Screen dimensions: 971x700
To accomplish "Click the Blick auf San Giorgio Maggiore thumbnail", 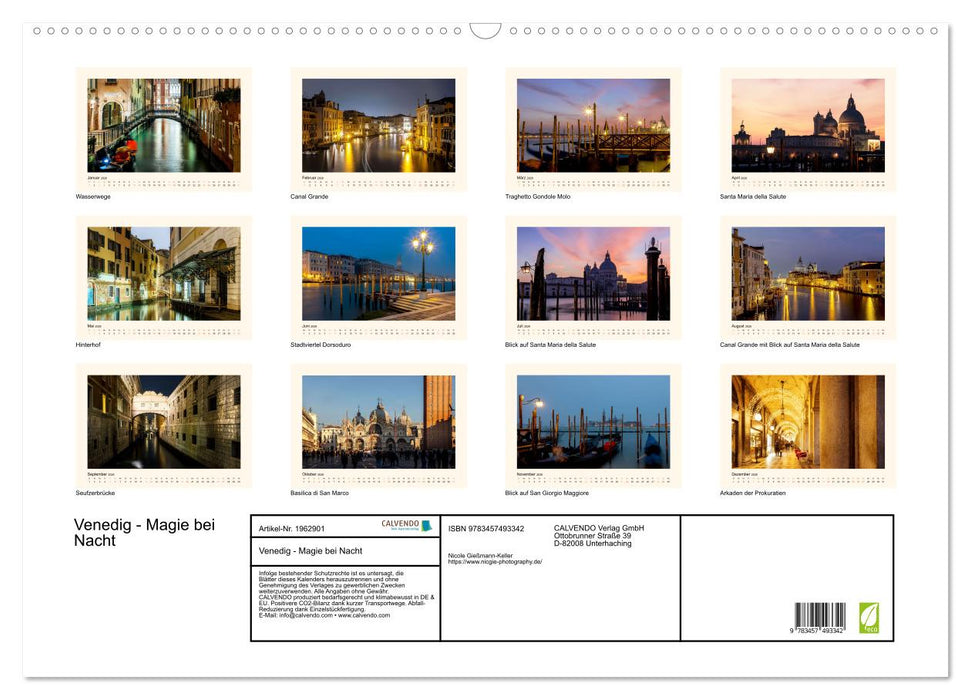I will coord(593,420).
